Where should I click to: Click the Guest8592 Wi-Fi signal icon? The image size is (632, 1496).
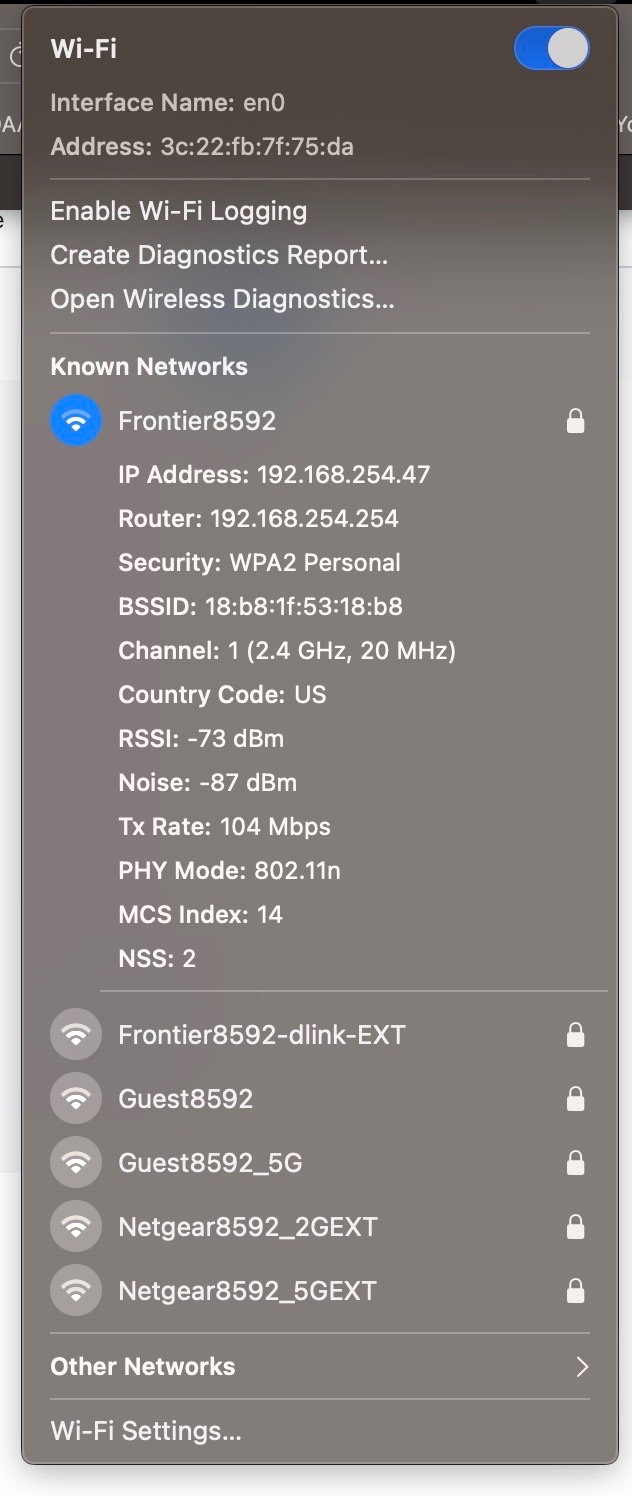point(76,1098)
